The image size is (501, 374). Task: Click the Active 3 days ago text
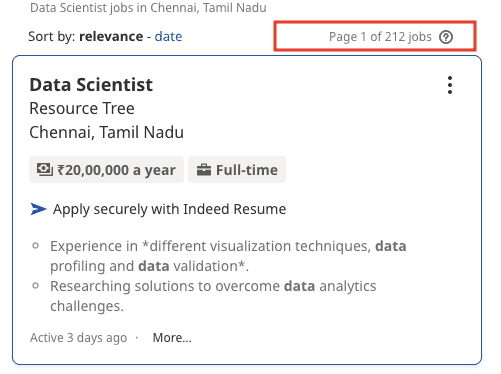coord(79,338)
